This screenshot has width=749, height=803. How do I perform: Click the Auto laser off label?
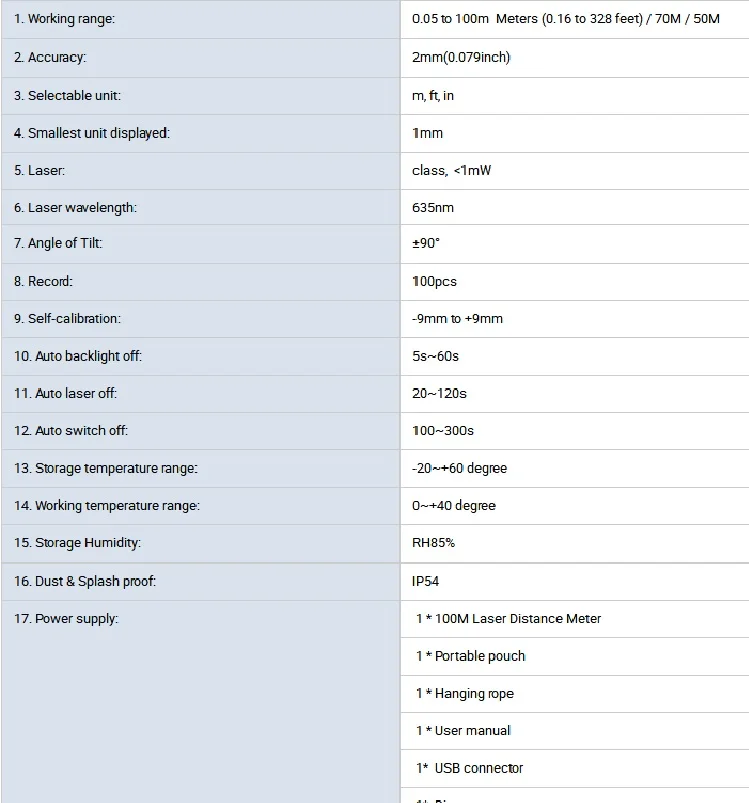[65, 393]
